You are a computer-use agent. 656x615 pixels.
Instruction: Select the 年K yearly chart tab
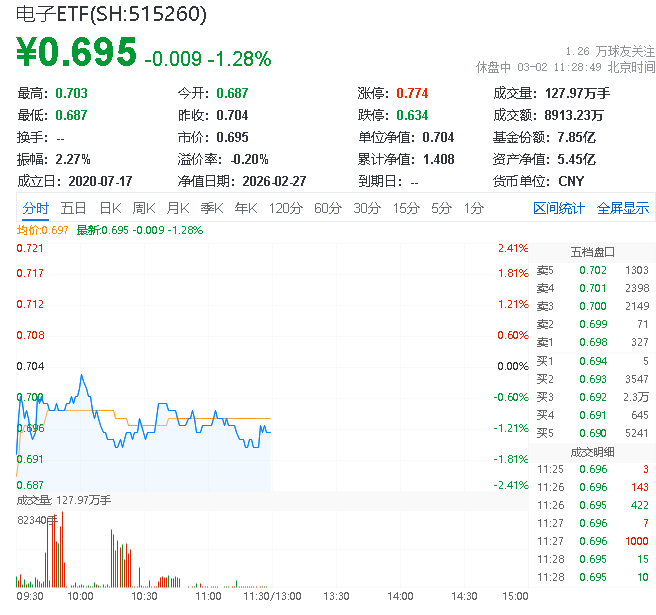245,208
